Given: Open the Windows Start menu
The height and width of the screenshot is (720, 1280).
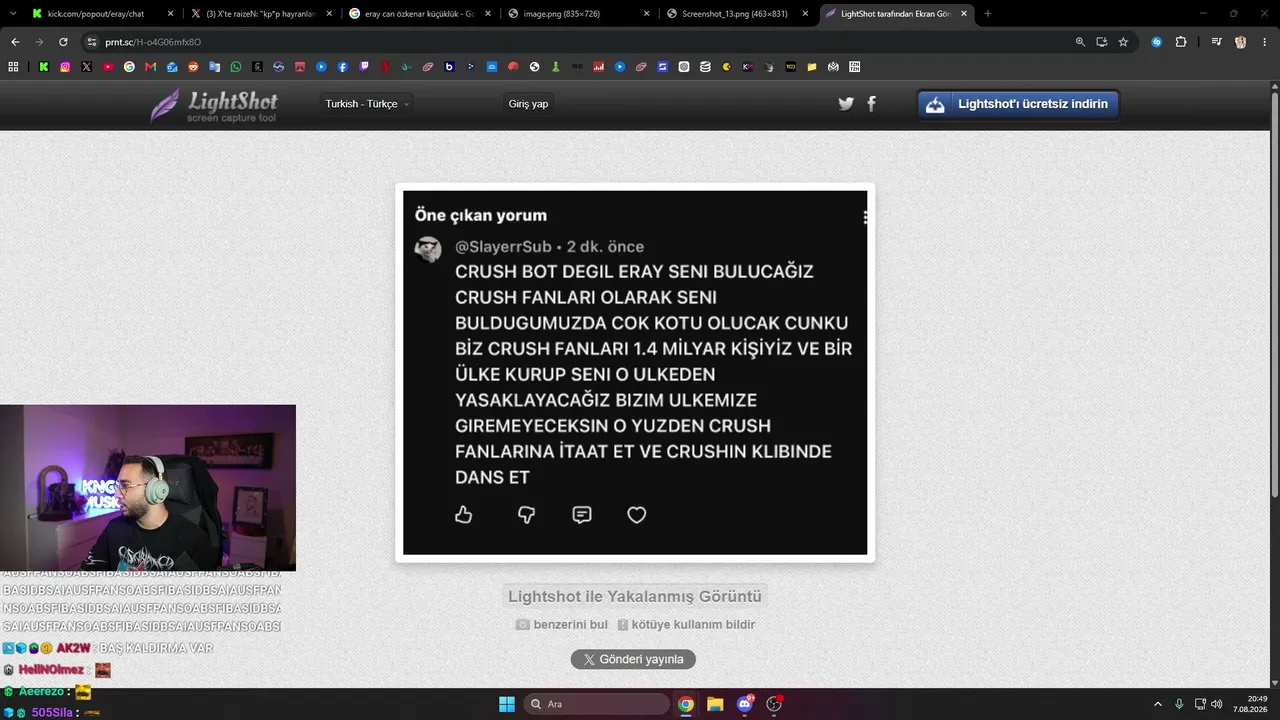Looking at the screenshot, I should pos(507,704).
